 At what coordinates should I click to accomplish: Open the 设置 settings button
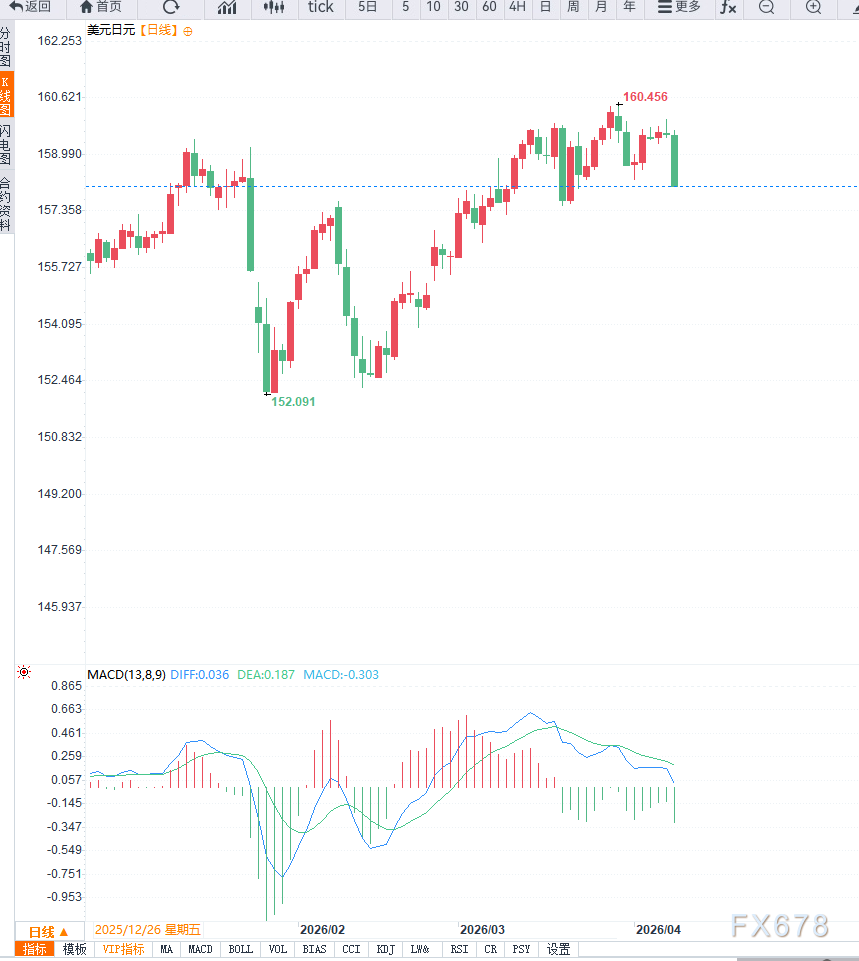tap(558, 950)
